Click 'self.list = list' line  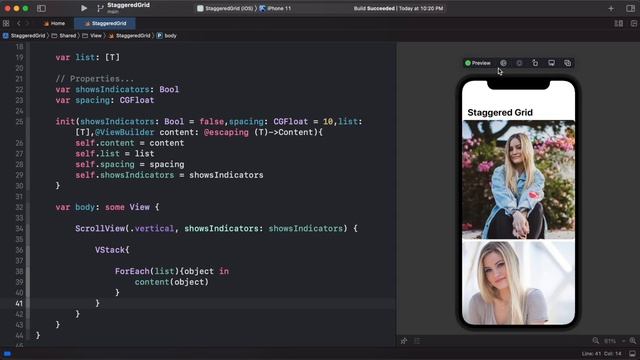click(115, 153)
